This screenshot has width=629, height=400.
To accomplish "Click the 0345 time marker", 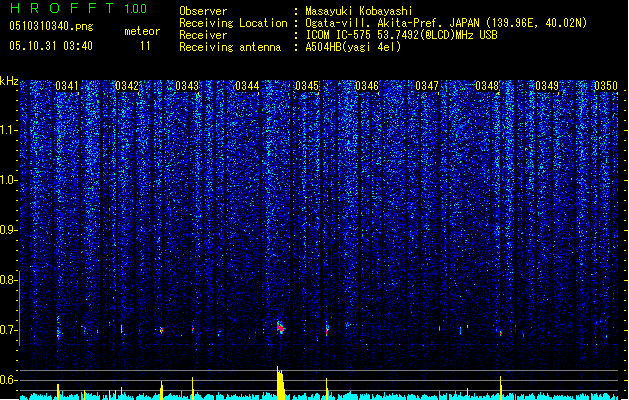I will coord(307,86).
